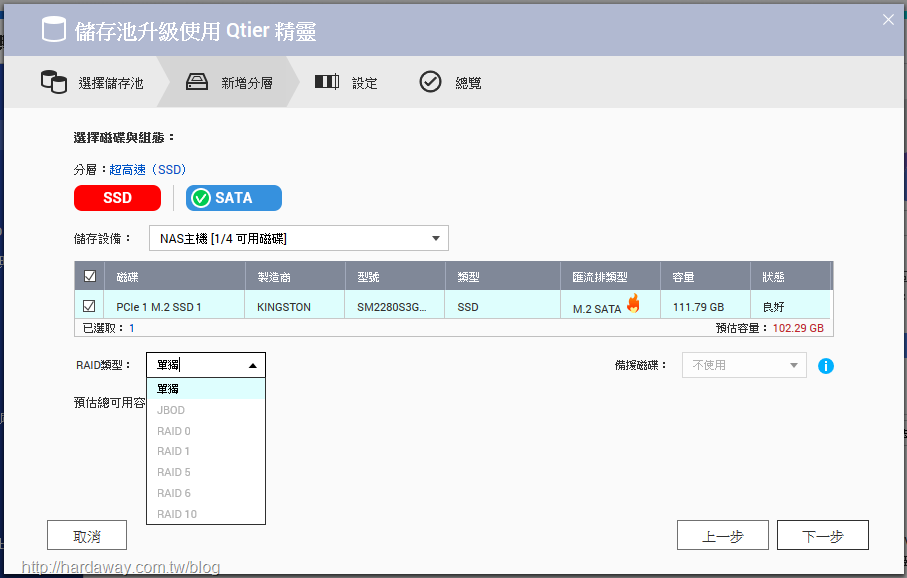Image resolution: width=907 pixels, height=578 pixels.
Task: Sort by the 容量 column header
Action: point(706,276)
